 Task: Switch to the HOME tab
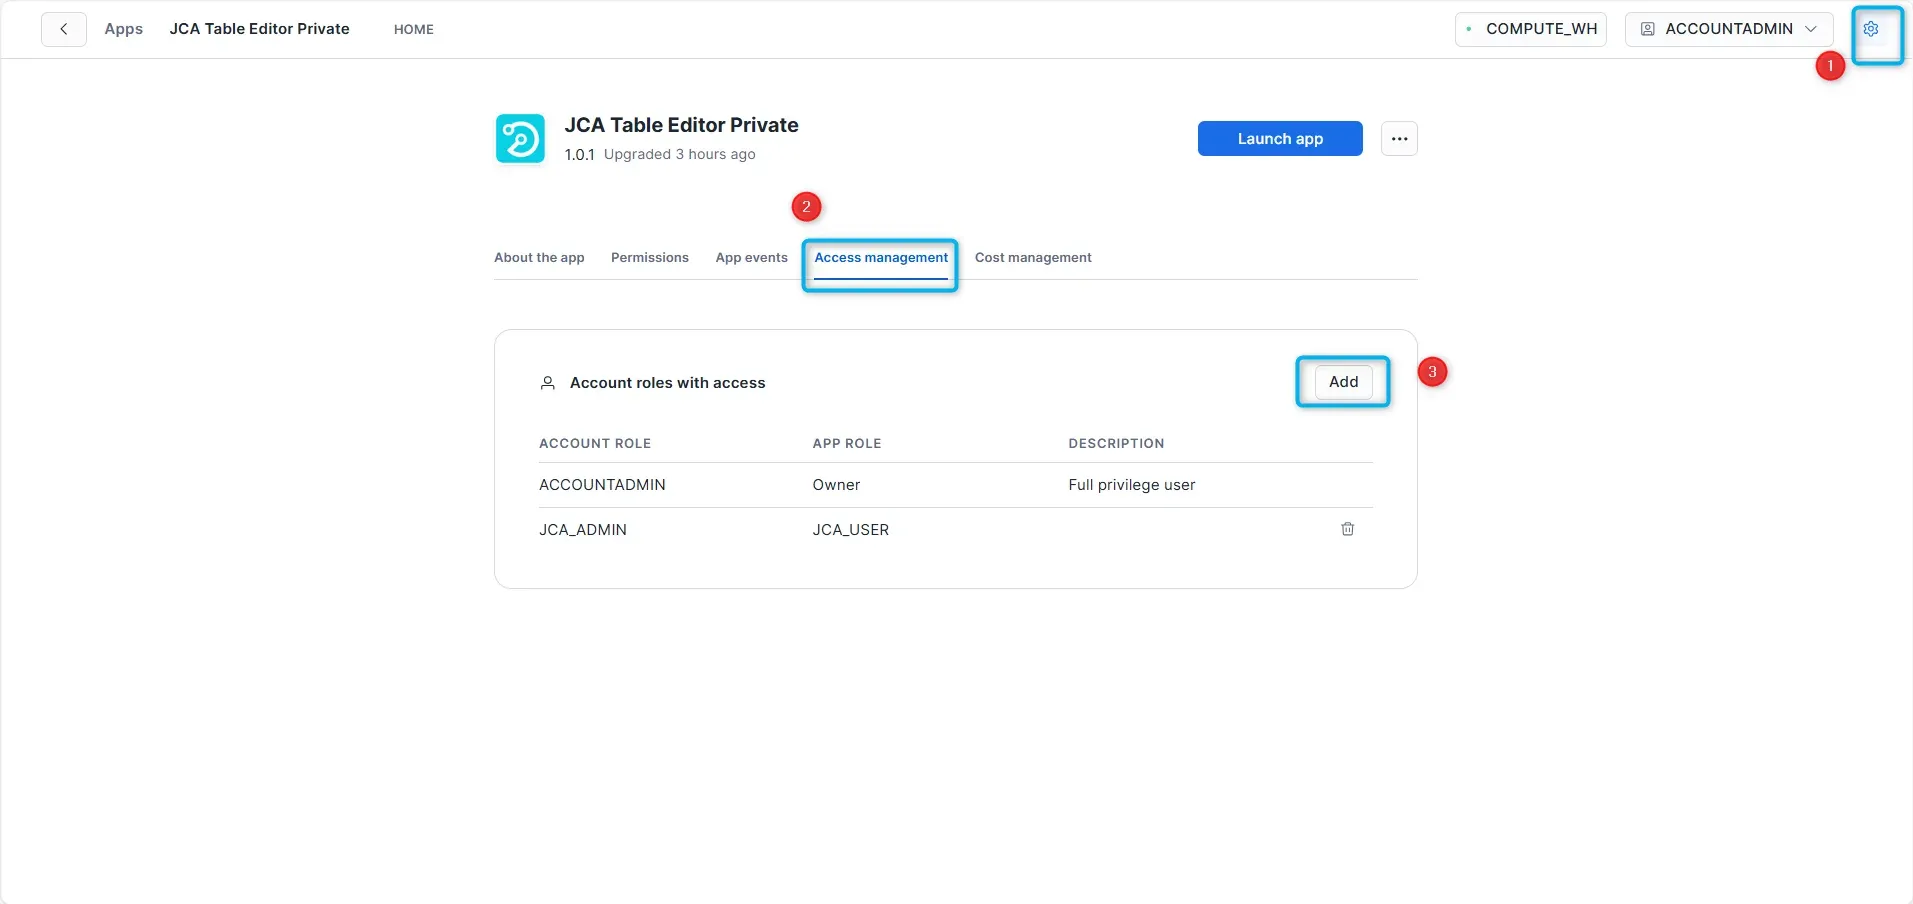point(413,29)
